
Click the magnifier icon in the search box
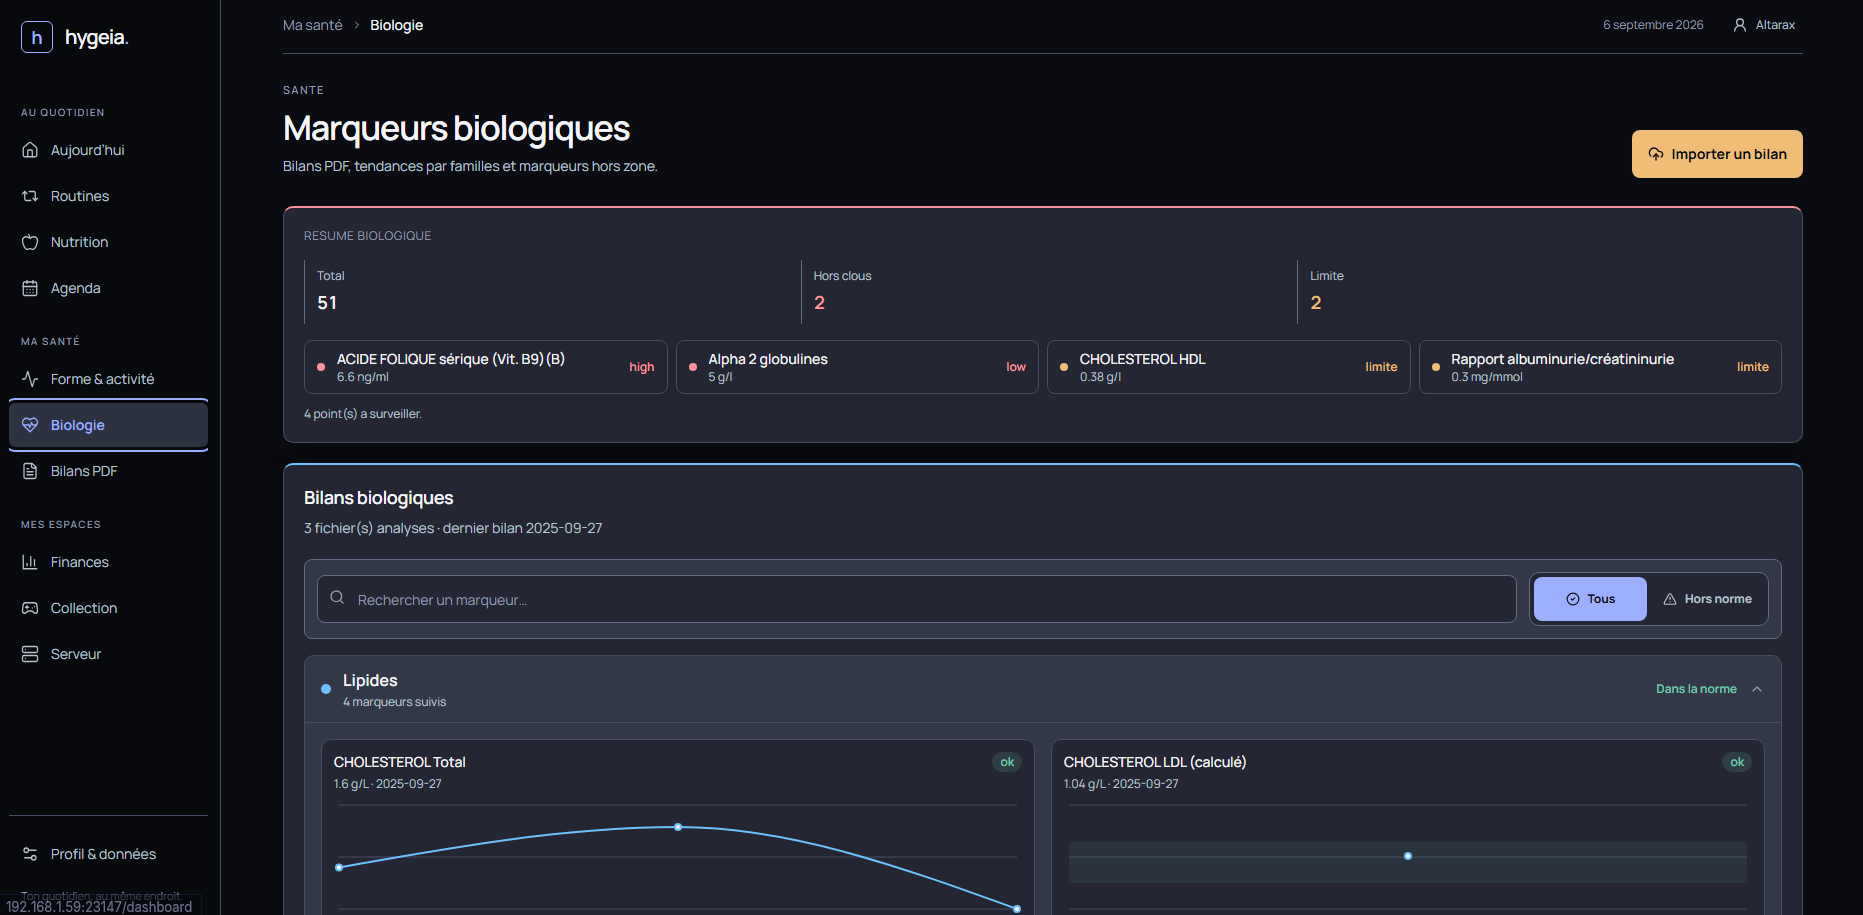pyautogui.click(x=337, y=598)
